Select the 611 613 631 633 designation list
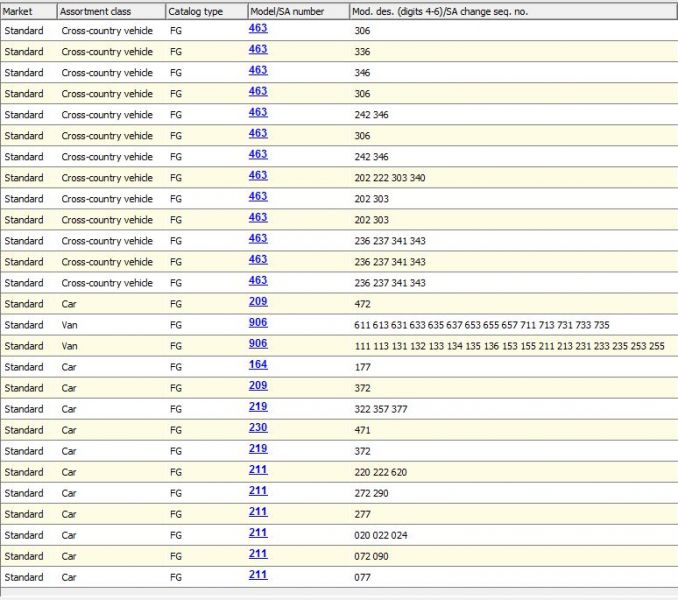Screen dimensions: 678x600 point(482,325)
